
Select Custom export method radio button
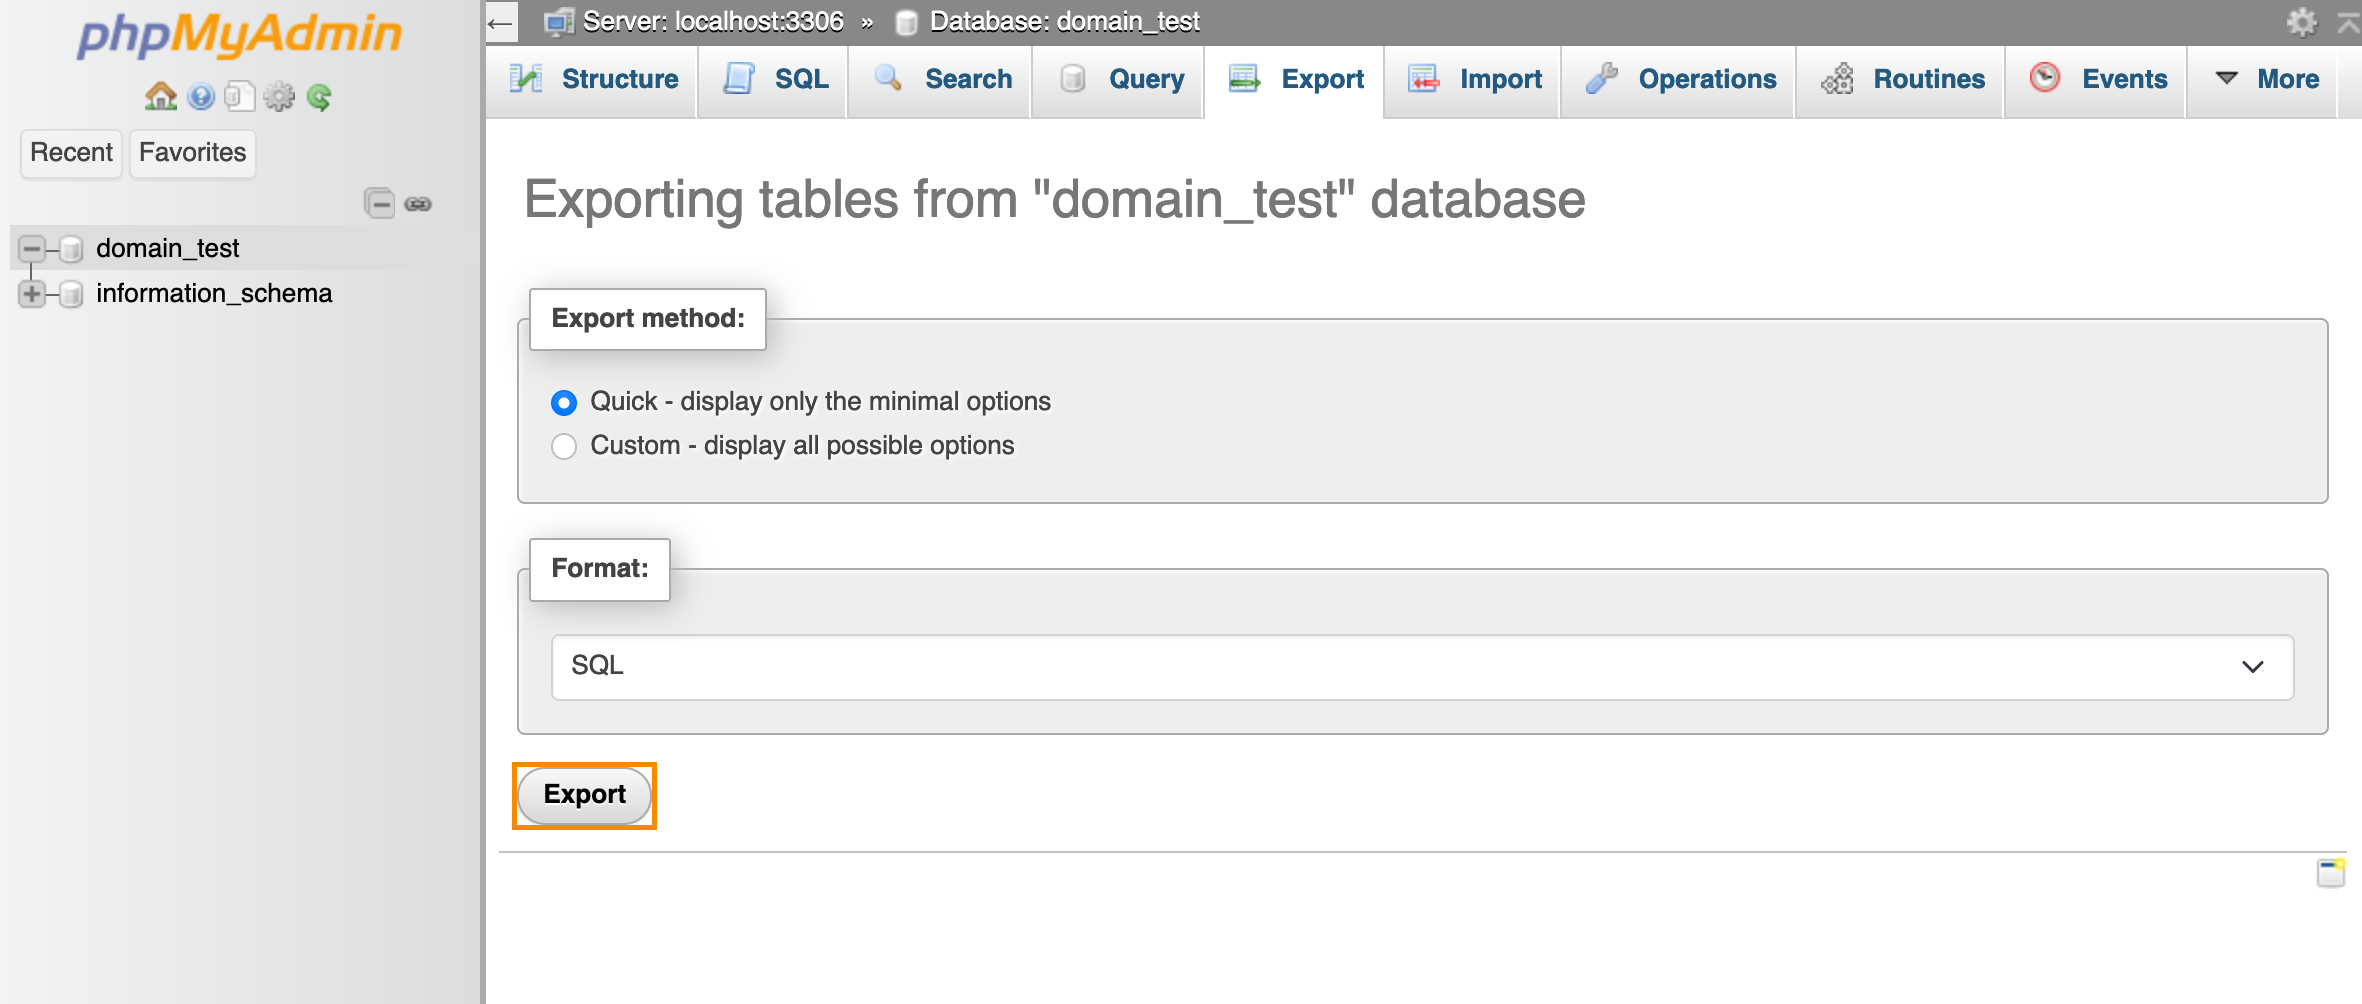[x=564, y=446]
